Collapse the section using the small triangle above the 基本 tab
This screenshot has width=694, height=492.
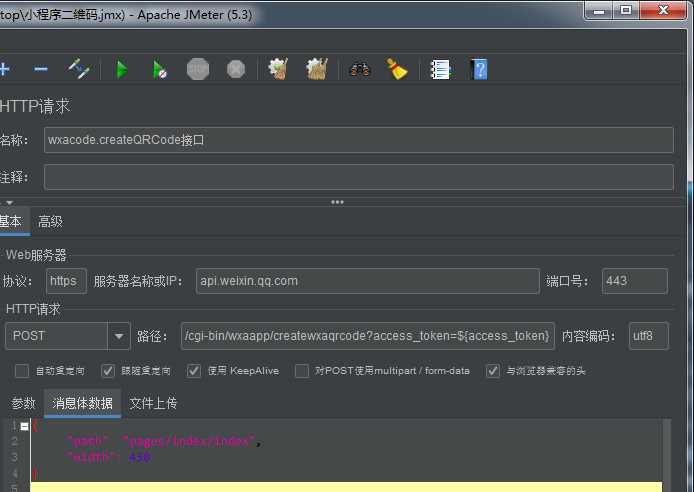coord(9,203)
